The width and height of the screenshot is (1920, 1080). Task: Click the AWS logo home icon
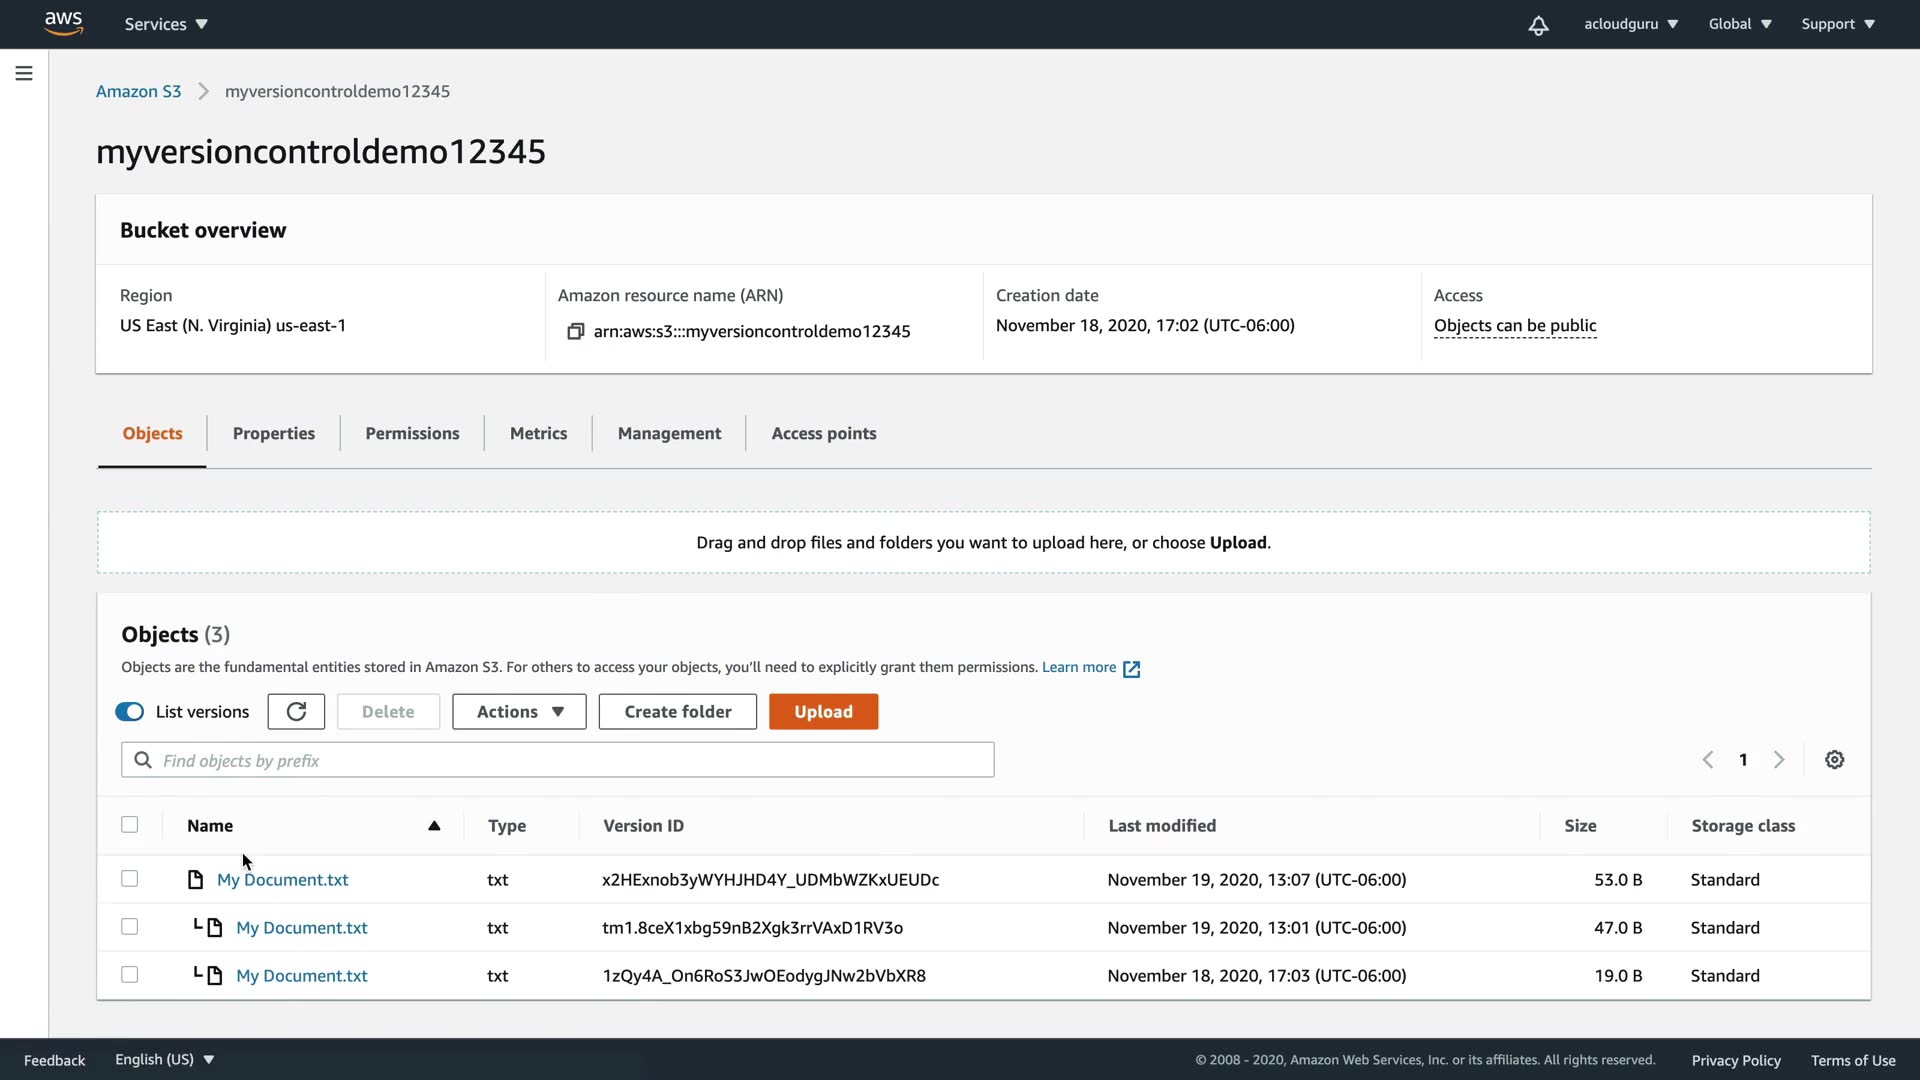click(63, 24)
